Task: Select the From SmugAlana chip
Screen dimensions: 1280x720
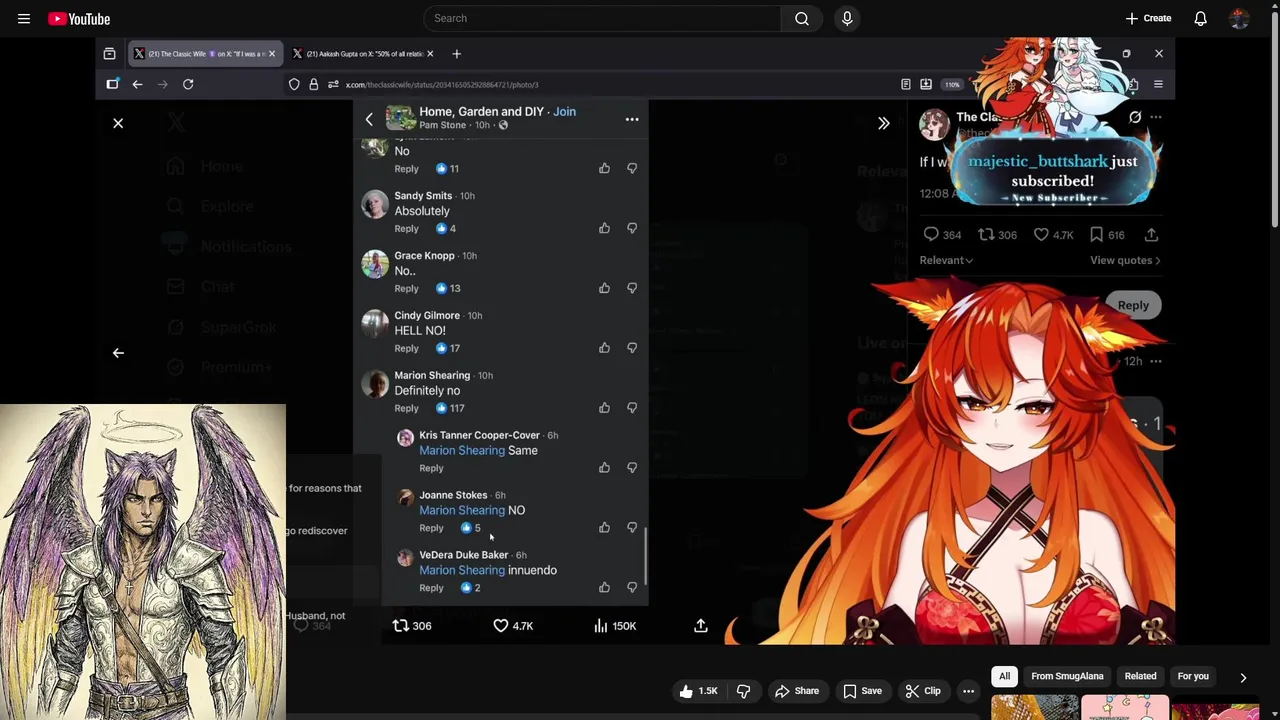Action: coord(1067,676)
